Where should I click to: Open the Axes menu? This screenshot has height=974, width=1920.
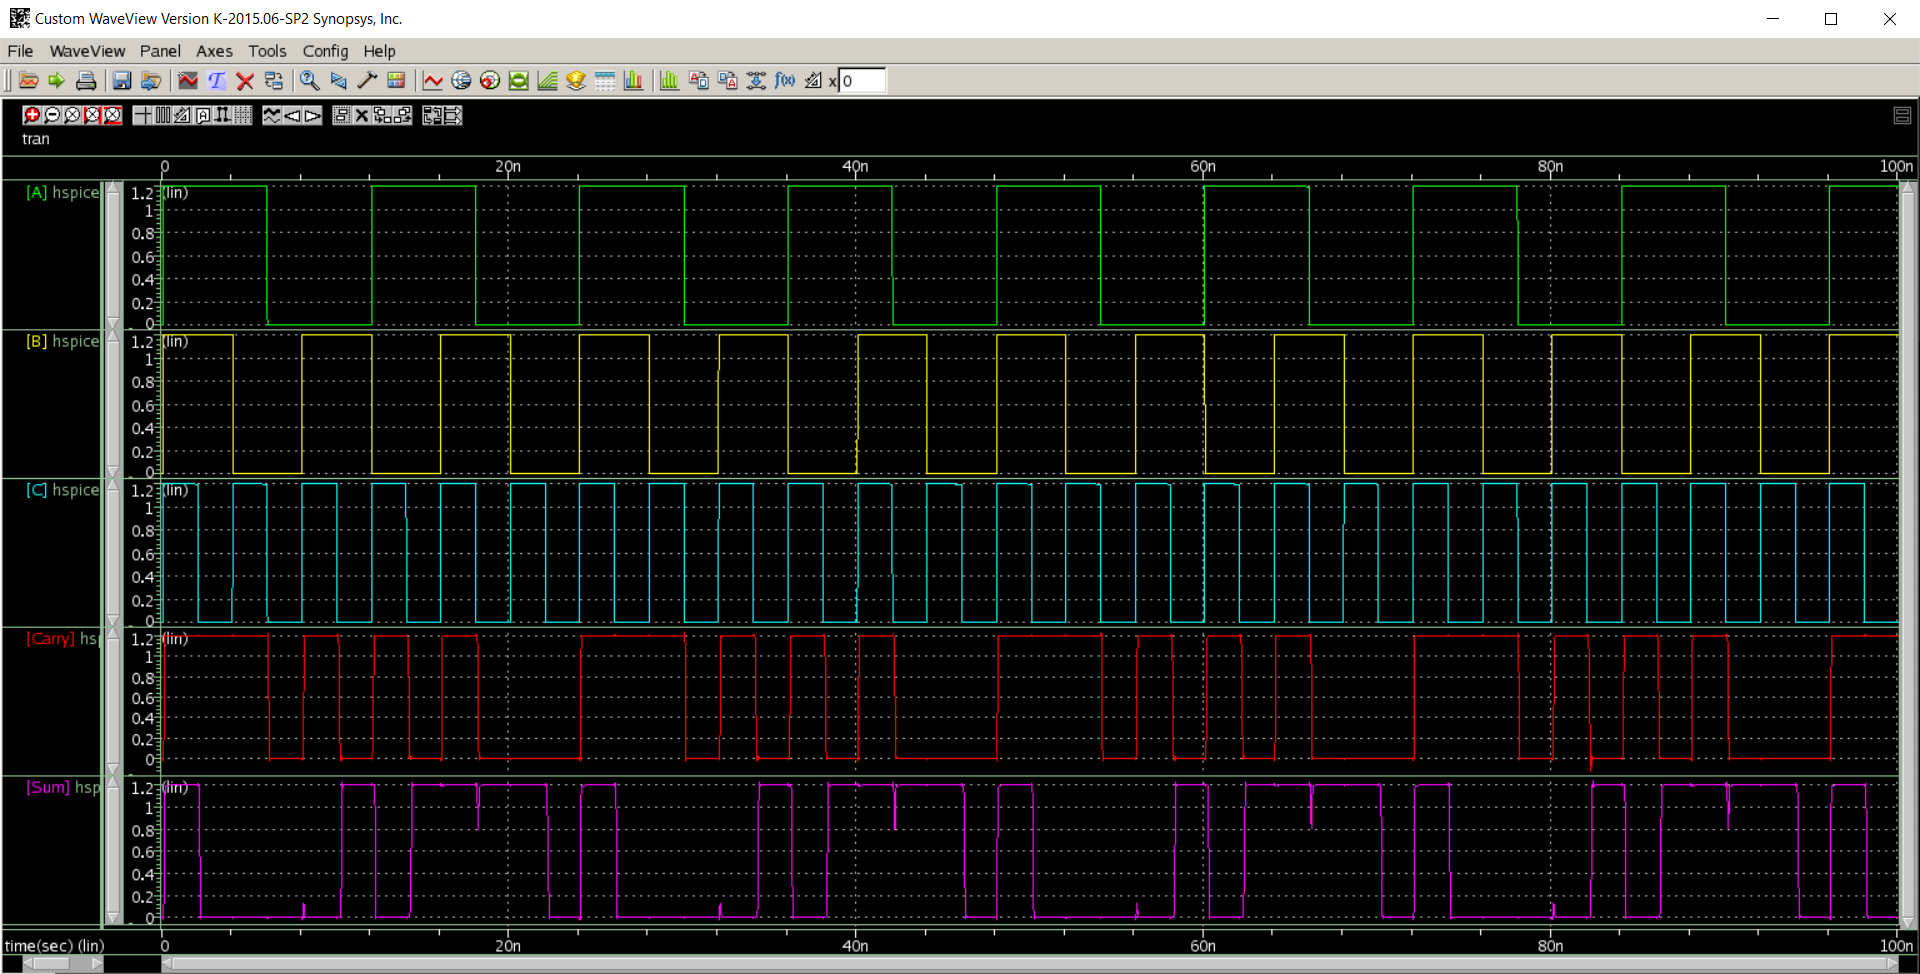[214, 51]
